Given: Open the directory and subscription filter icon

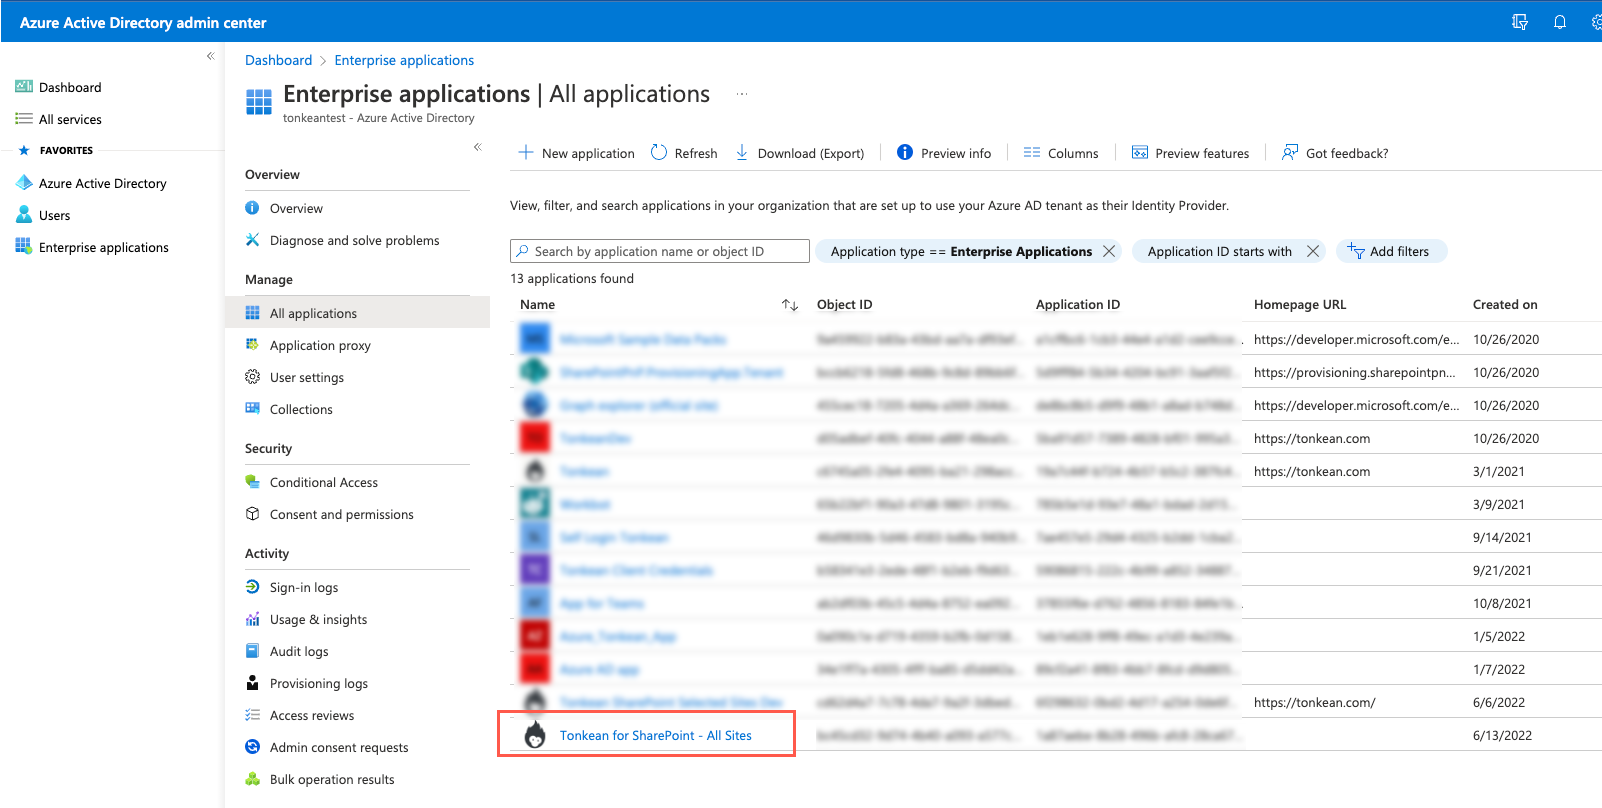Looking at the screenshot, I should pos(1520,22).
